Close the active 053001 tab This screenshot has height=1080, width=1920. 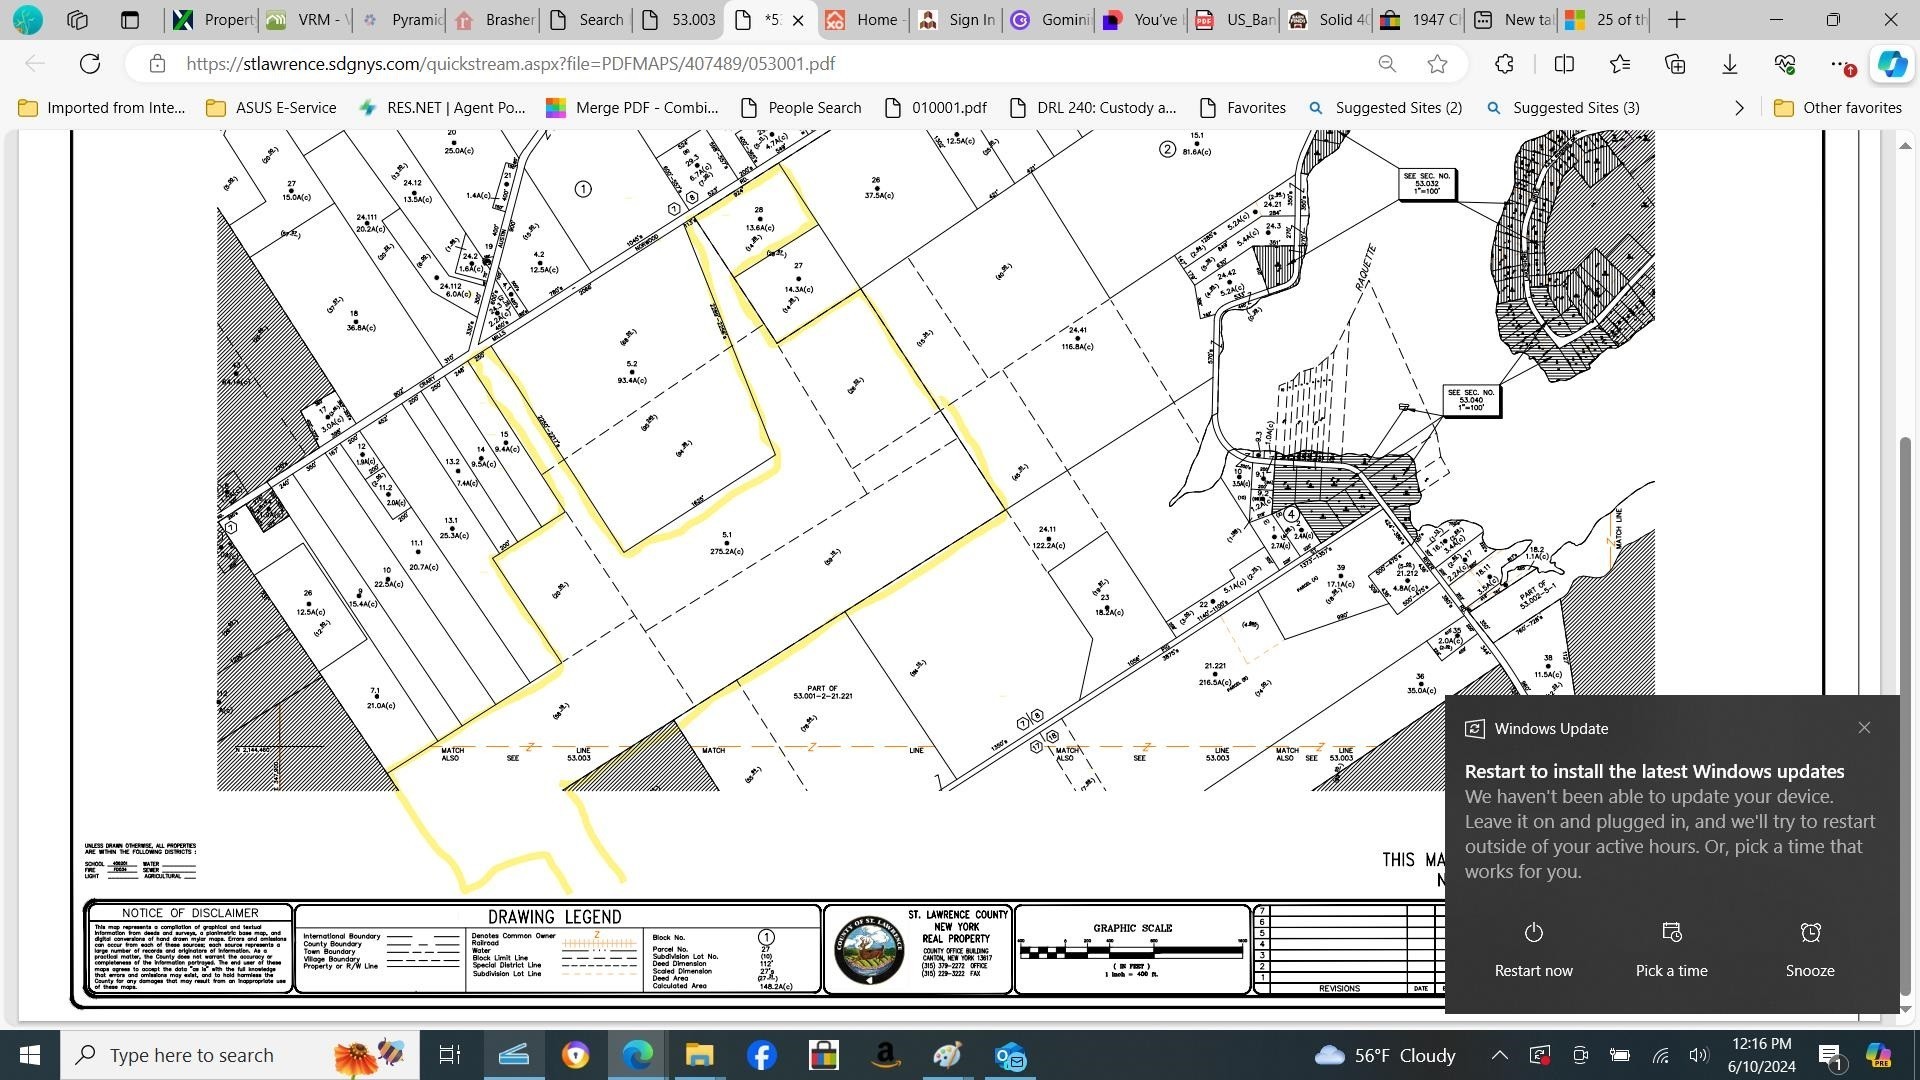798,20
